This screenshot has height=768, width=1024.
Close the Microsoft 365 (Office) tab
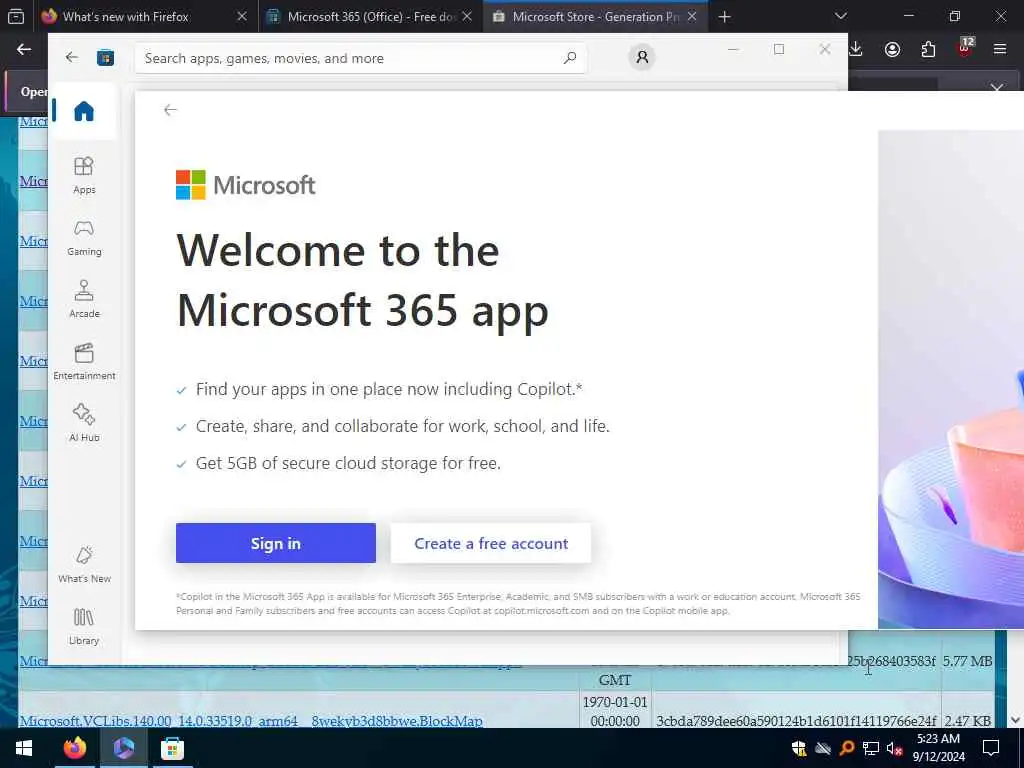point(467,17)
